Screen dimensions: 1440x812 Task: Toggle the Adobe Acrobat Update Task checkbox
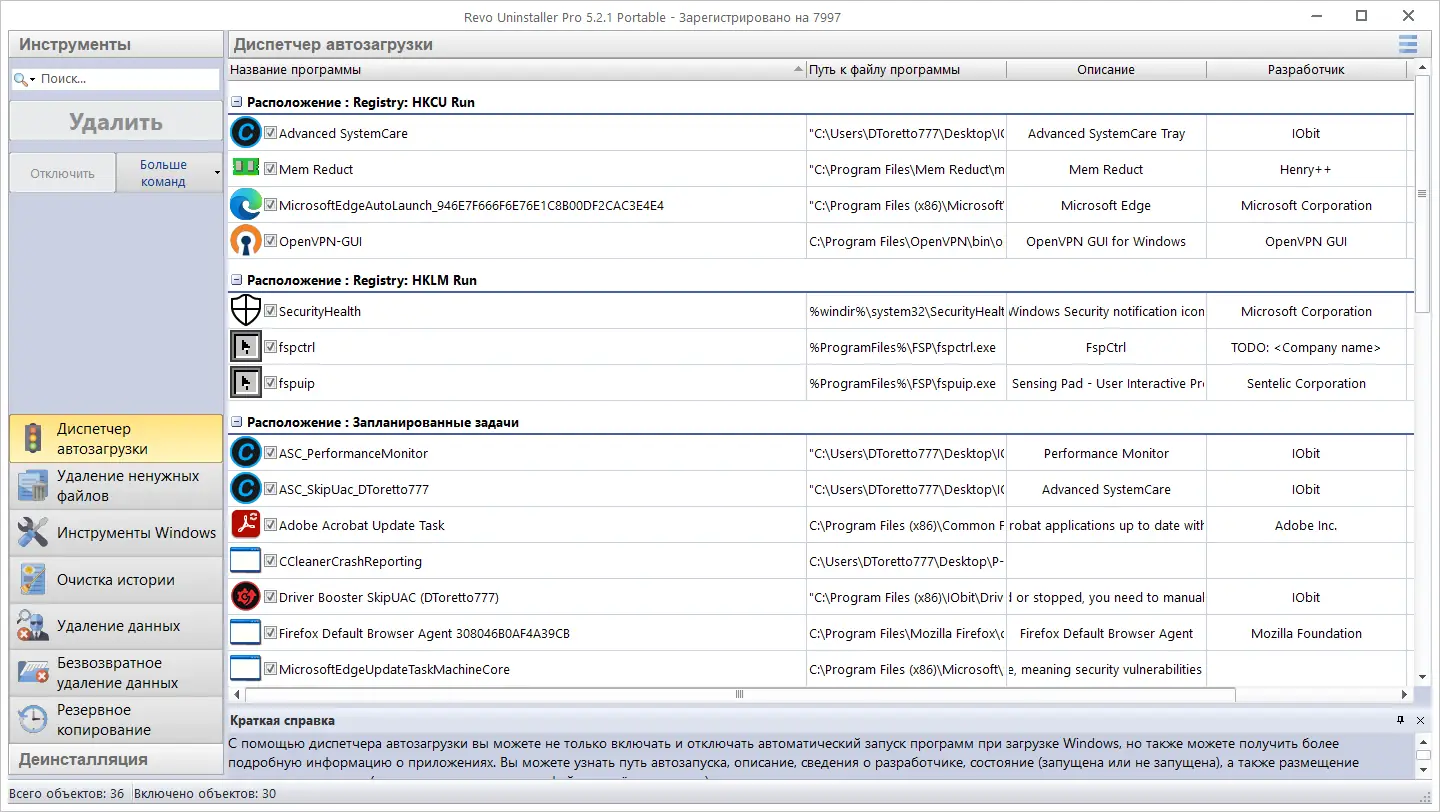click(x=270, y=525)
